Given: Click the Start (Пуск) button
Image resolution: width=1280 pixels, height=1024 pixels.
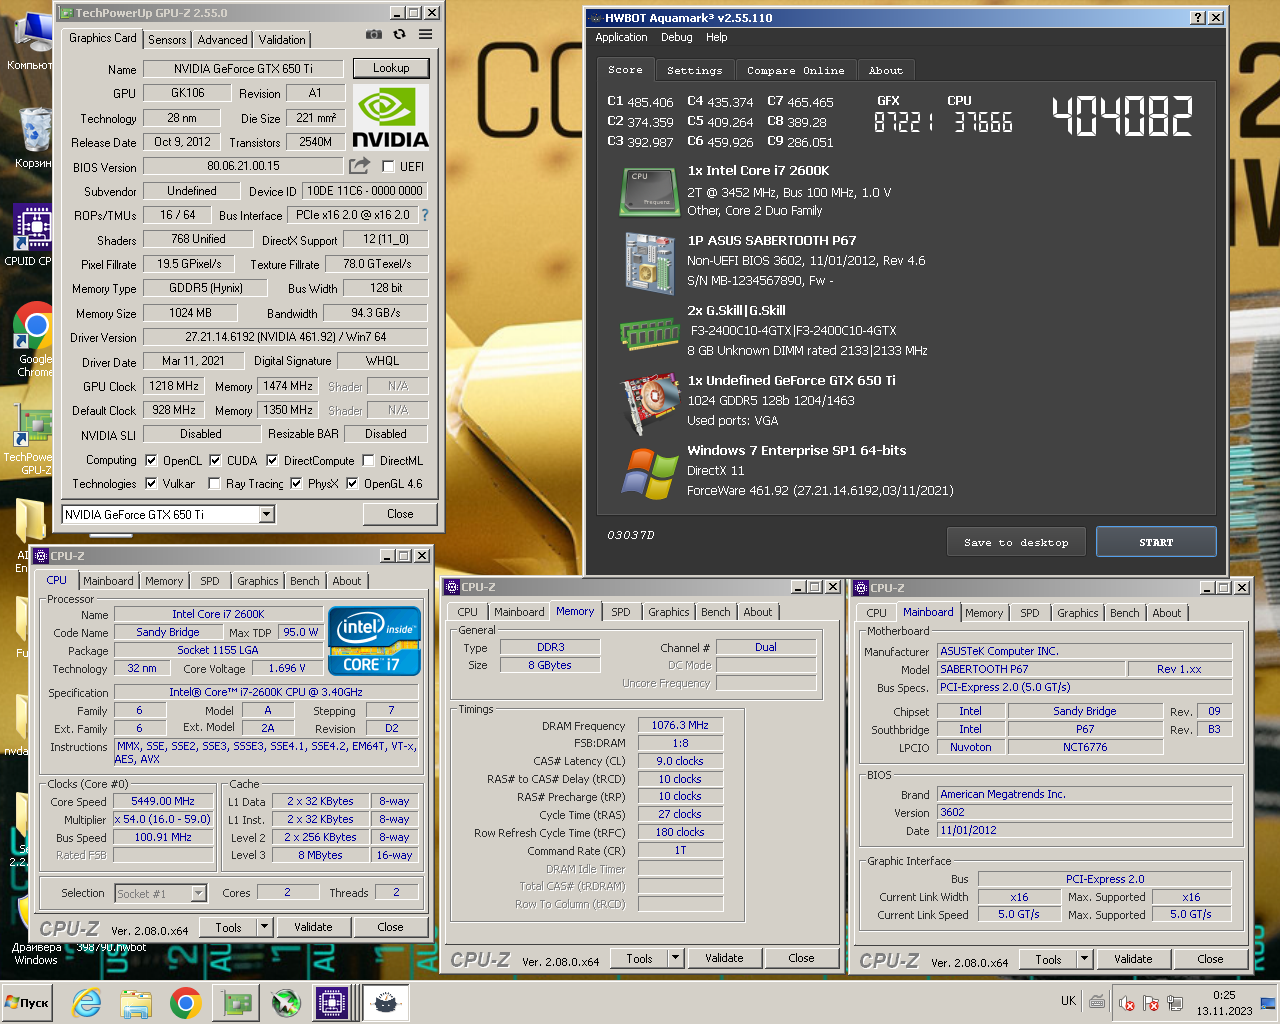Looking at the screenshot, I should tap(27, 1003).
